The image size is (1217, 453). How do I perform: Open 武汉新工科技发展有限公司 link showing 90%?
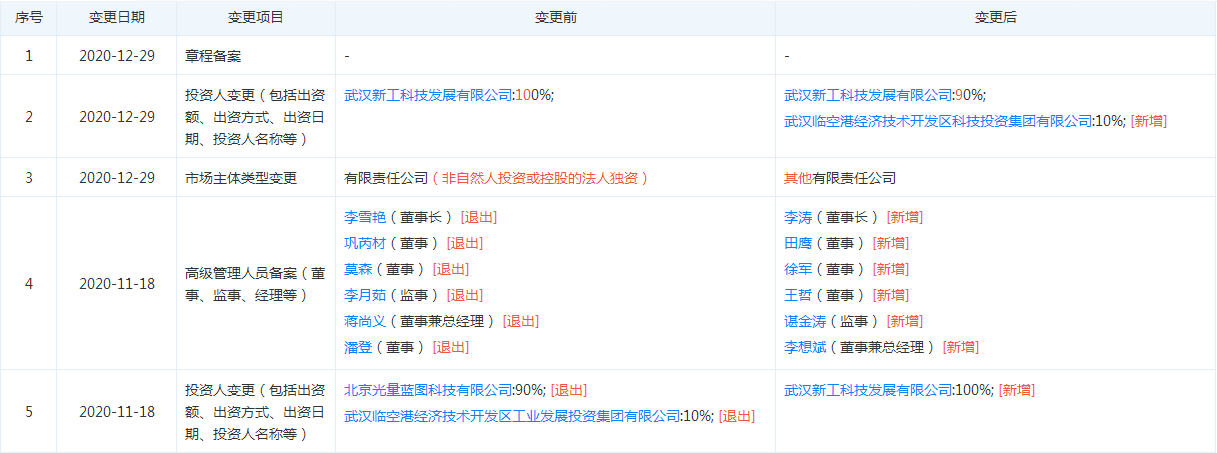point(869,95)
